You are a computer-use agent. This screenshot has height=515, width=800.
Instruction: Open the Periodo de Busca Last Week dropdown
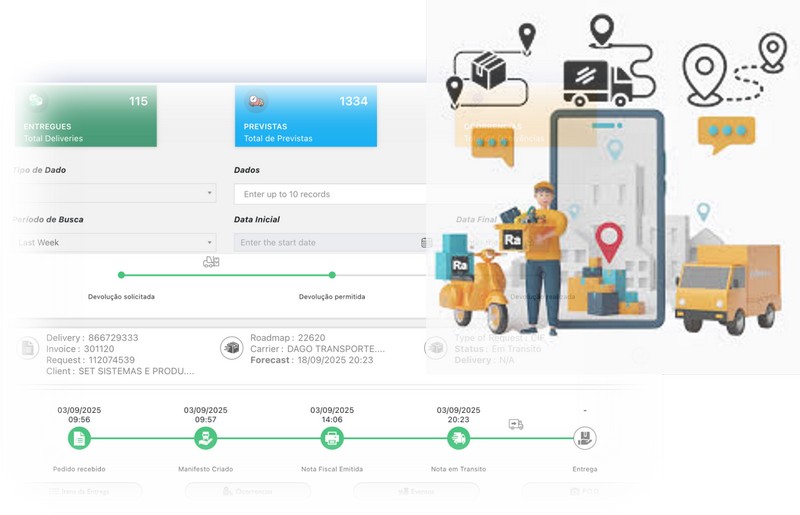(114, 242)
